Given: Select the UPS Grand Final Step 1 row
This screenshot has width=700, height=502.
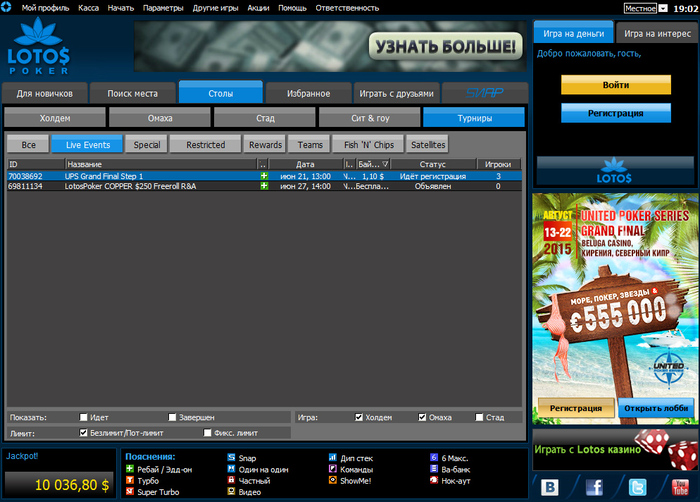Looking at the screenshot, I should click(264, 176).
